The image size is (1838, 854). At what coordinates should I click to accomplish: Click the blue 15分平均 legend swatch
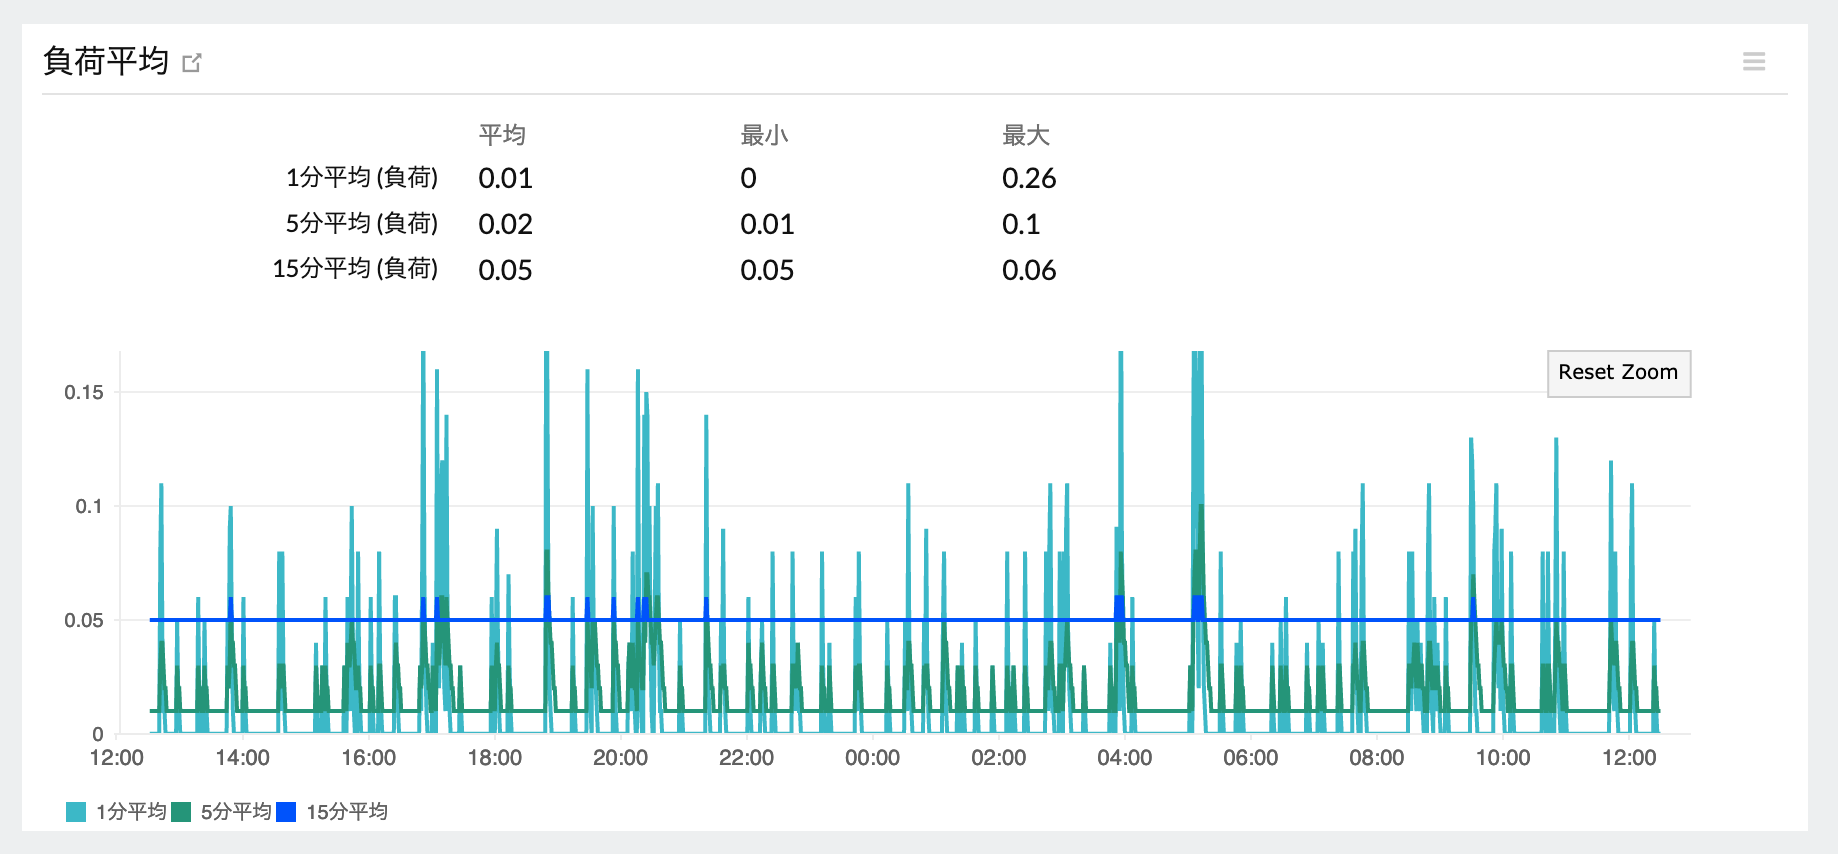click(x=287, y=812)
